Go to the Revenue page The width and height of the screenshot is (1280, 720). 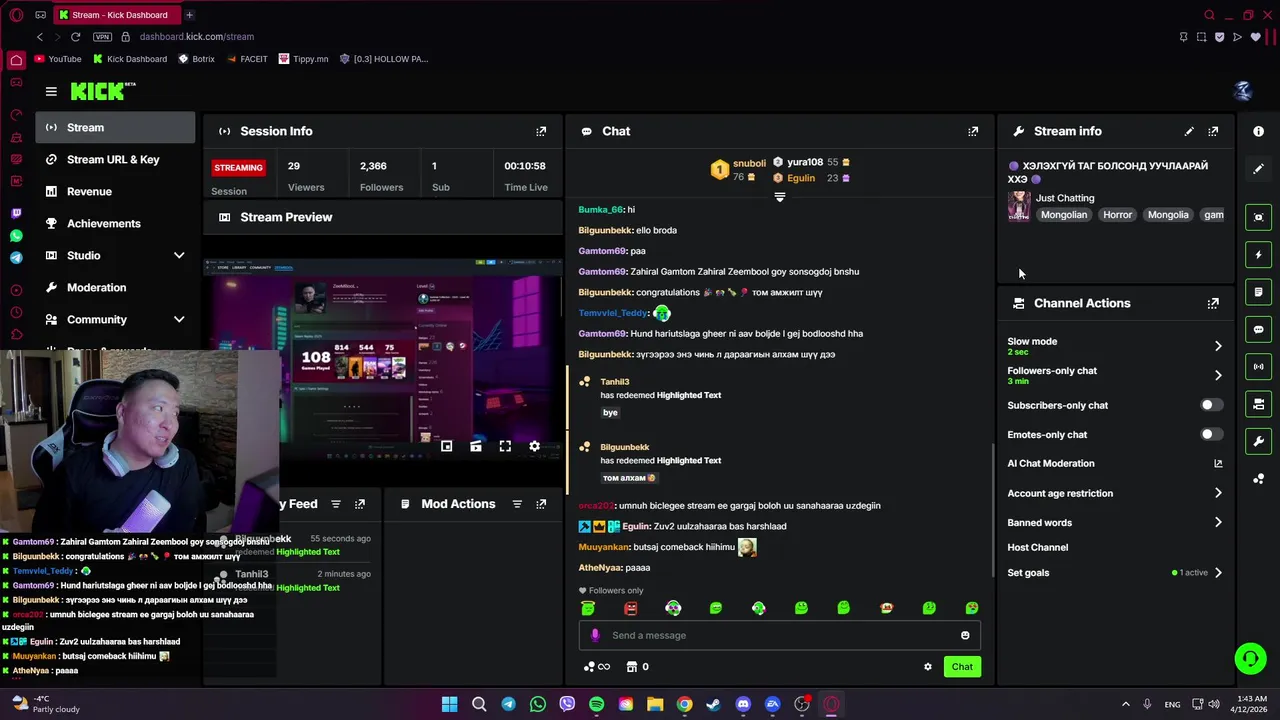tap(116, 191)
